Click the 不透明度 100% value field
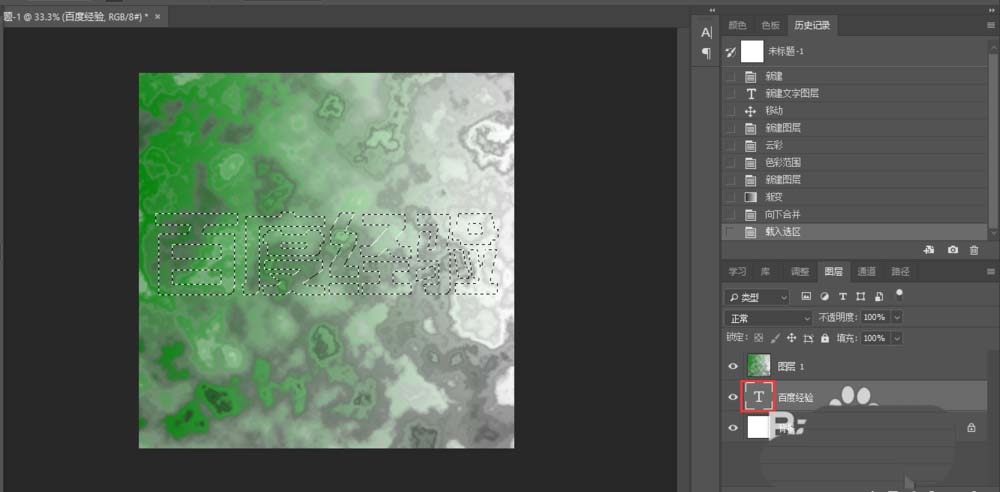Screen dimensions: 1000x492 point(876,317)
